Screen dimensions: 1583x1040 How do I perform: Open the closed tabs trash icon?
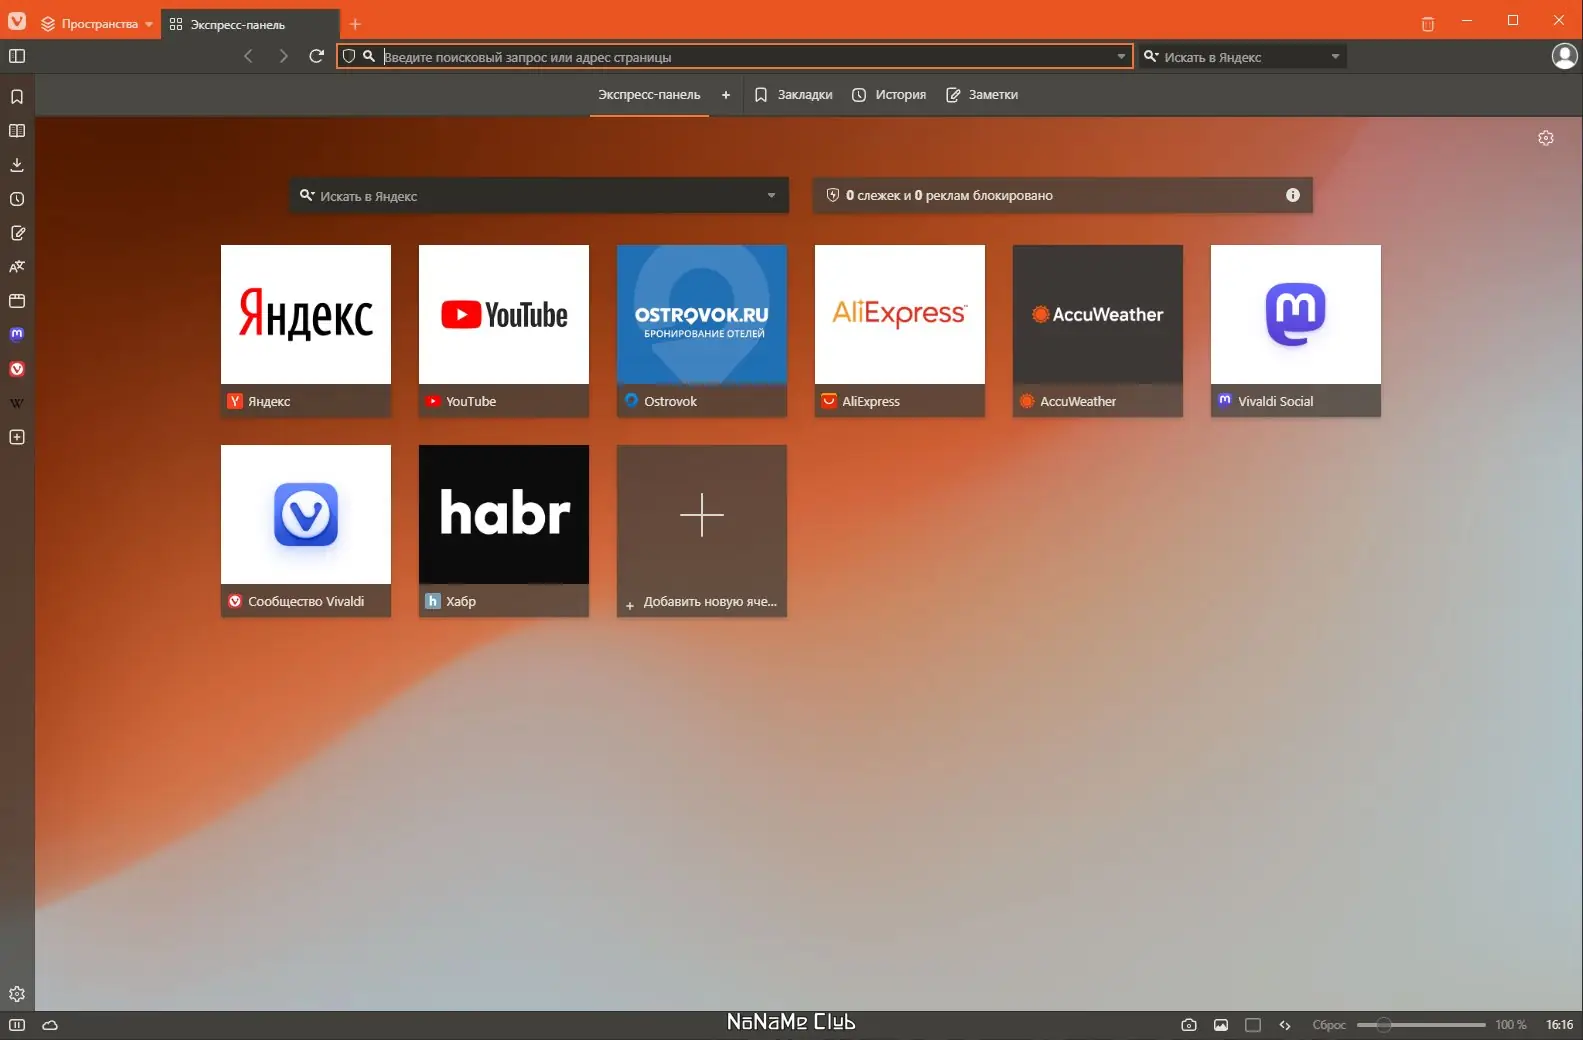click(x=1428, y=24)
